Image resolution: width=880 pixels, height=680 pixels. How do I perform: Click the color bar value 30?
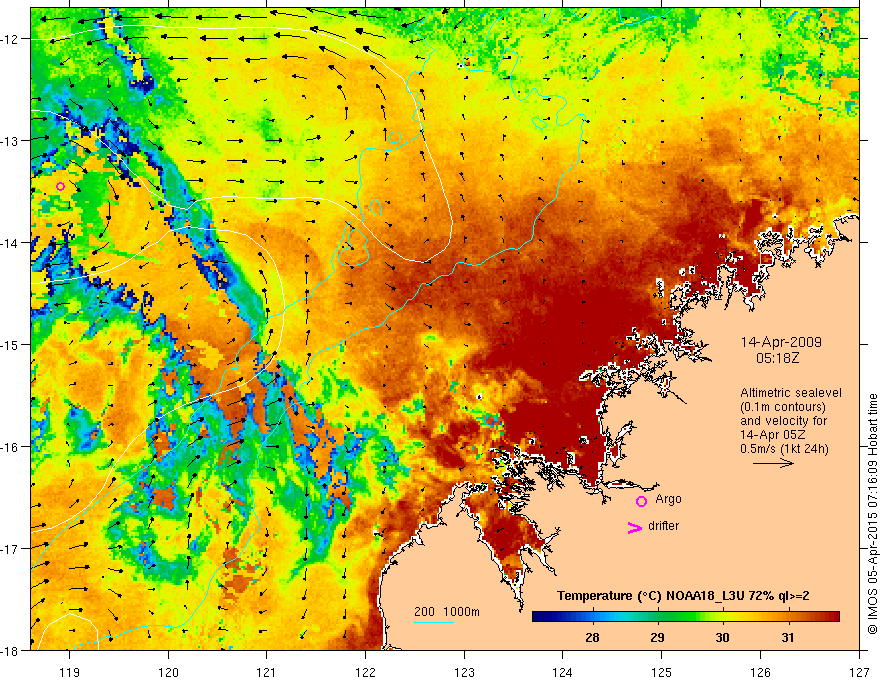(722, 637)
